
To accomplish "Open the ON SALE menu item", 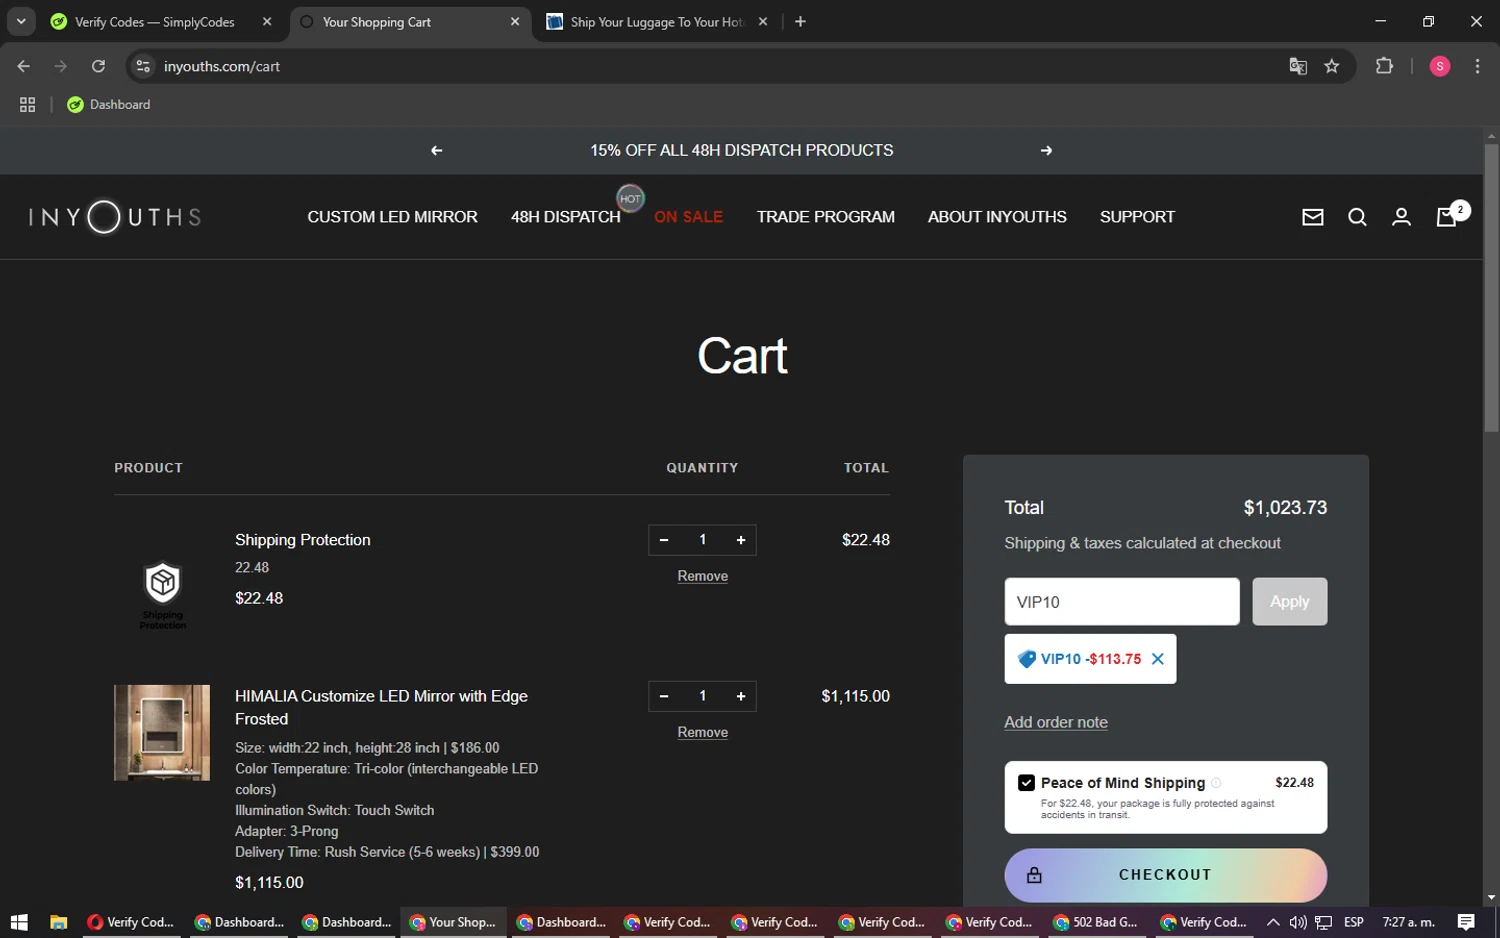I will tap(688, 217).
